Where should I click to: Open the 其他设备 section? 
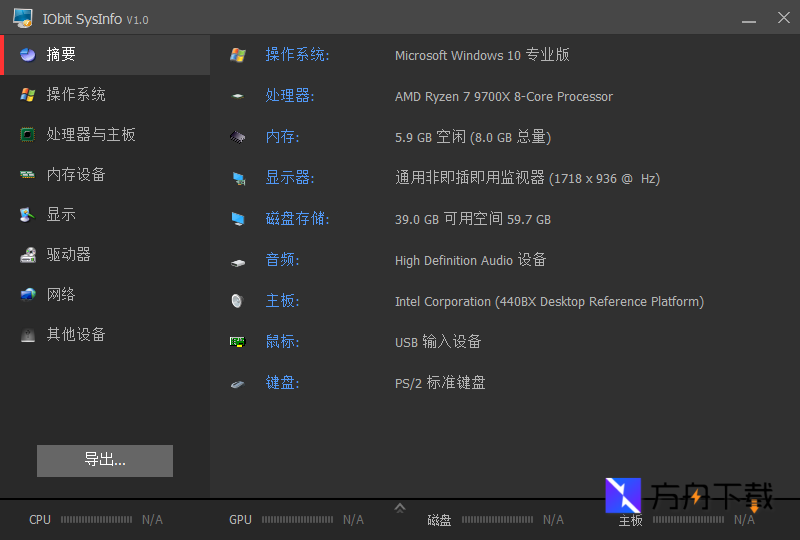[x=105, y=335]
